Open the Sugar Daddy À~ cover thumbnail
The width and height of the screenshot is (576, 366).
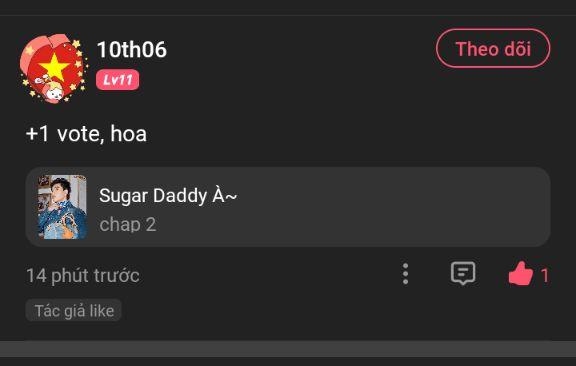pos(62,207)
